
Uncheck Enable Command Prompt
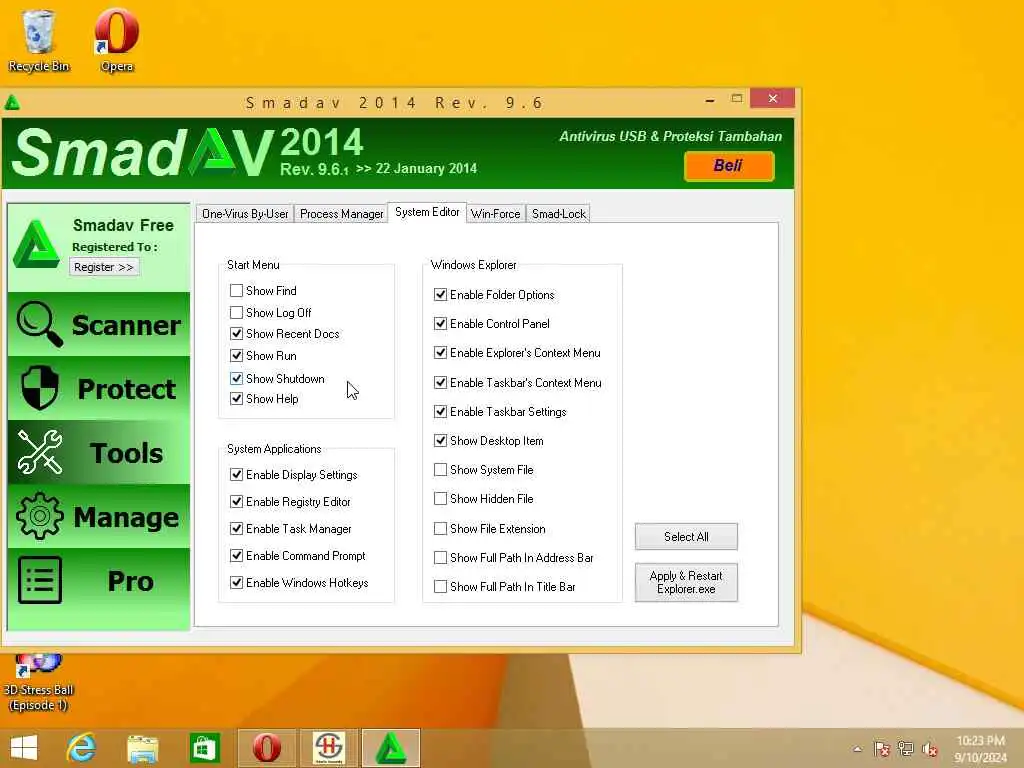point(236,556)
